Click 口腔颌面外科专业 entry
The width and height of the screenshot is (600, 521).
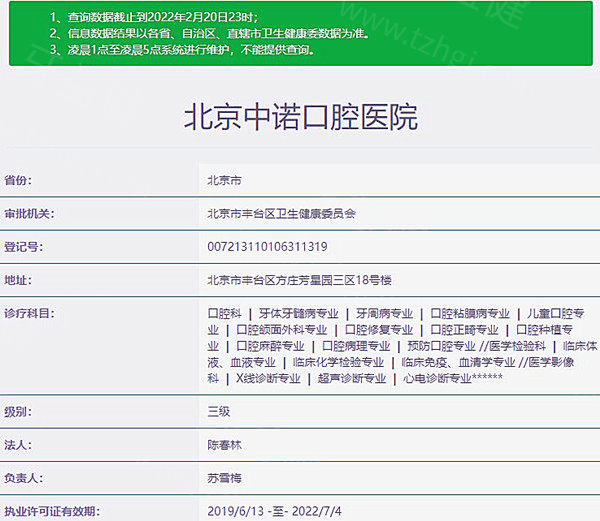[282, 330]
